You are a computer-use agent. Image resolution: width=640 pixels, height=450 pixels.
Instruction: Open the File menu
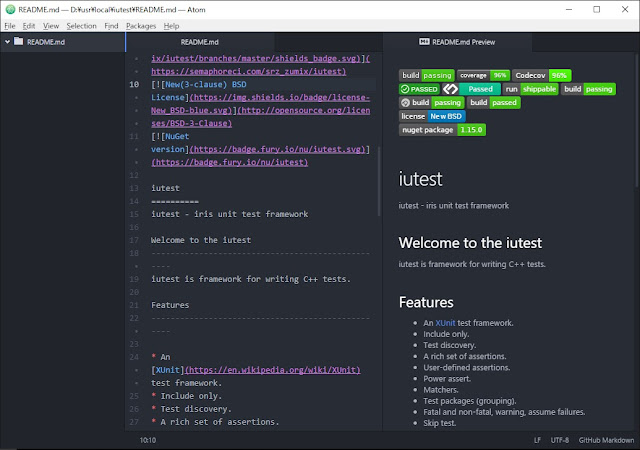[10, 26]
